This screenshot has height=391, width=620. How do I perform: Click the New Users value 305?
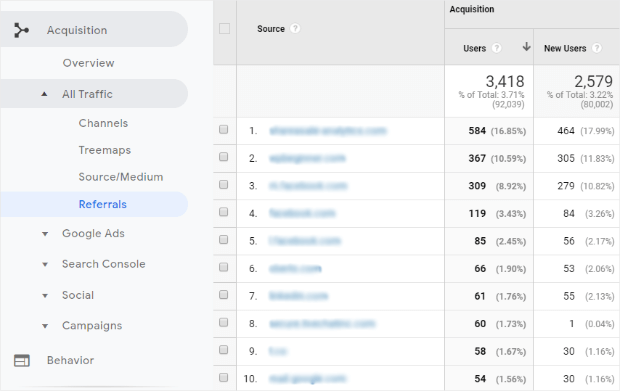click(566, 159)
